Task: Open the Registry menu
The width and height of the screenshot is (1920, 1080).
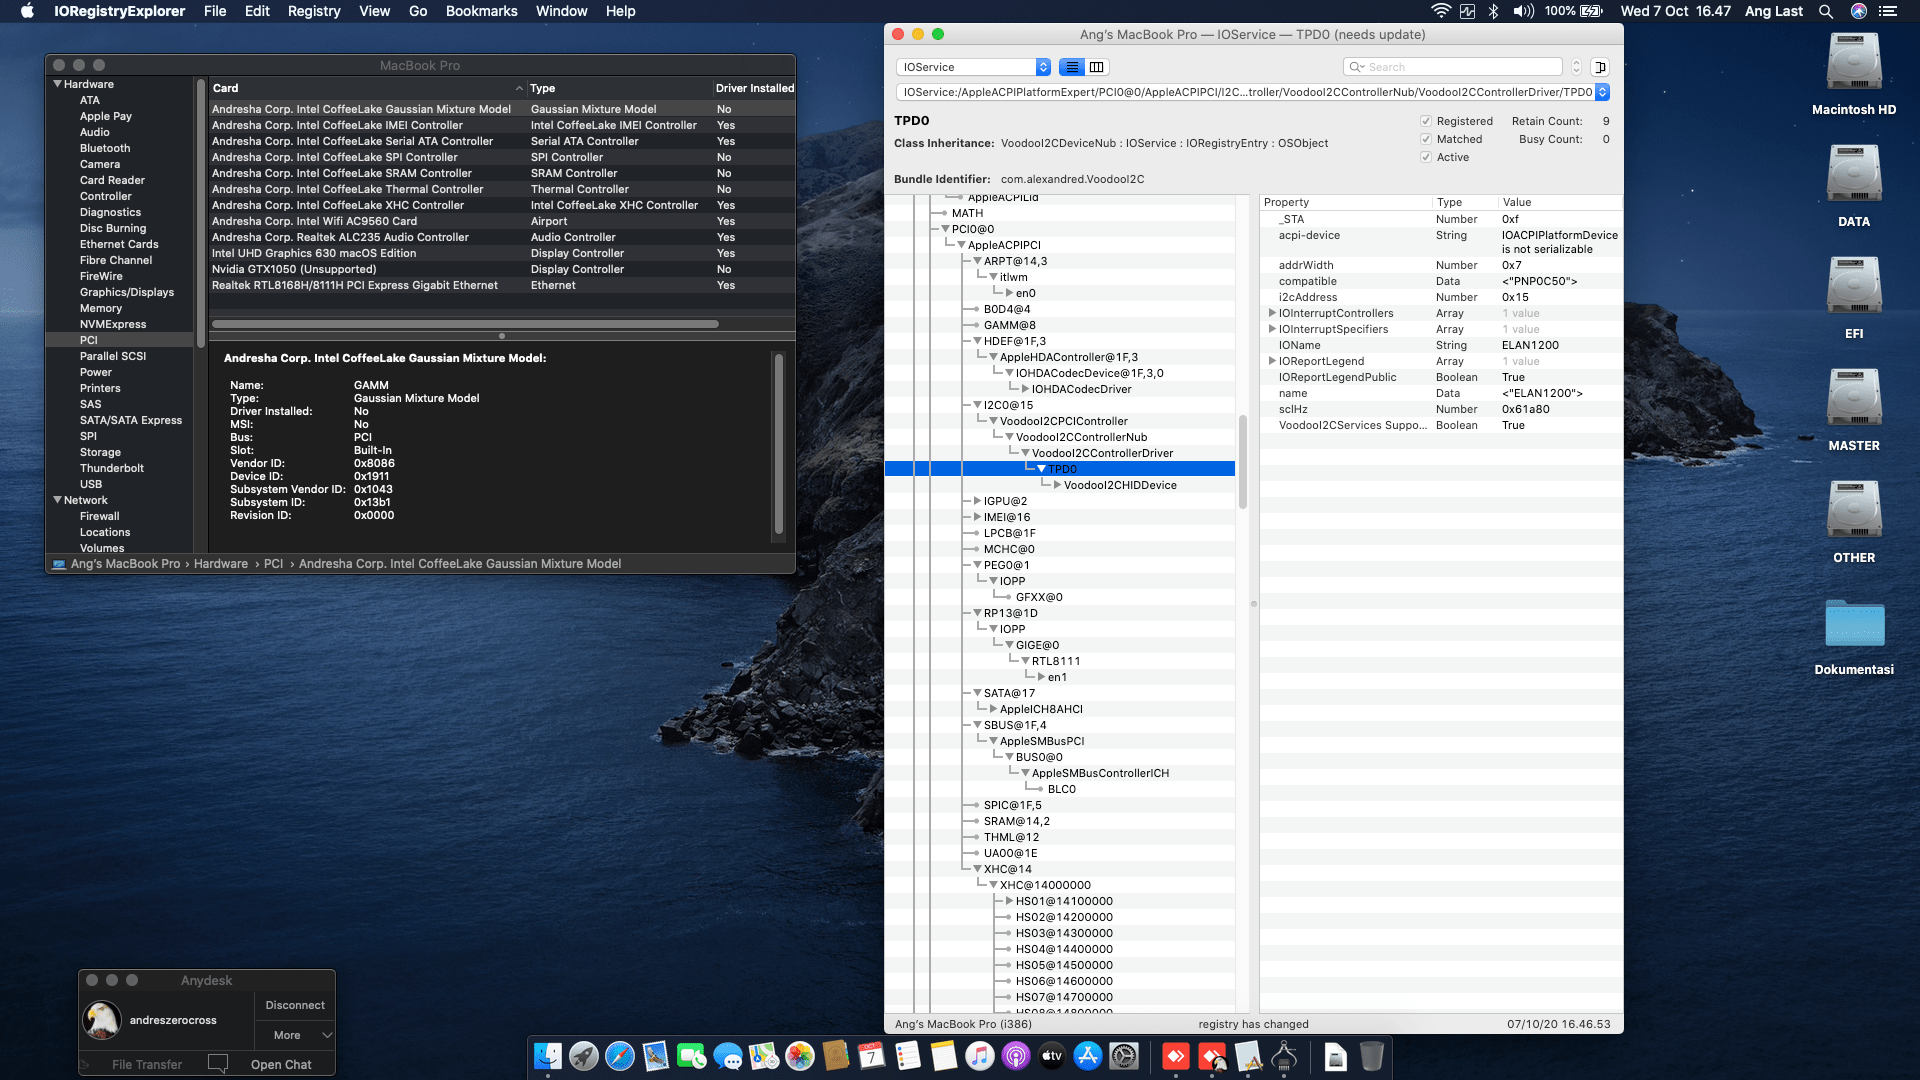Action: [313, 11]
